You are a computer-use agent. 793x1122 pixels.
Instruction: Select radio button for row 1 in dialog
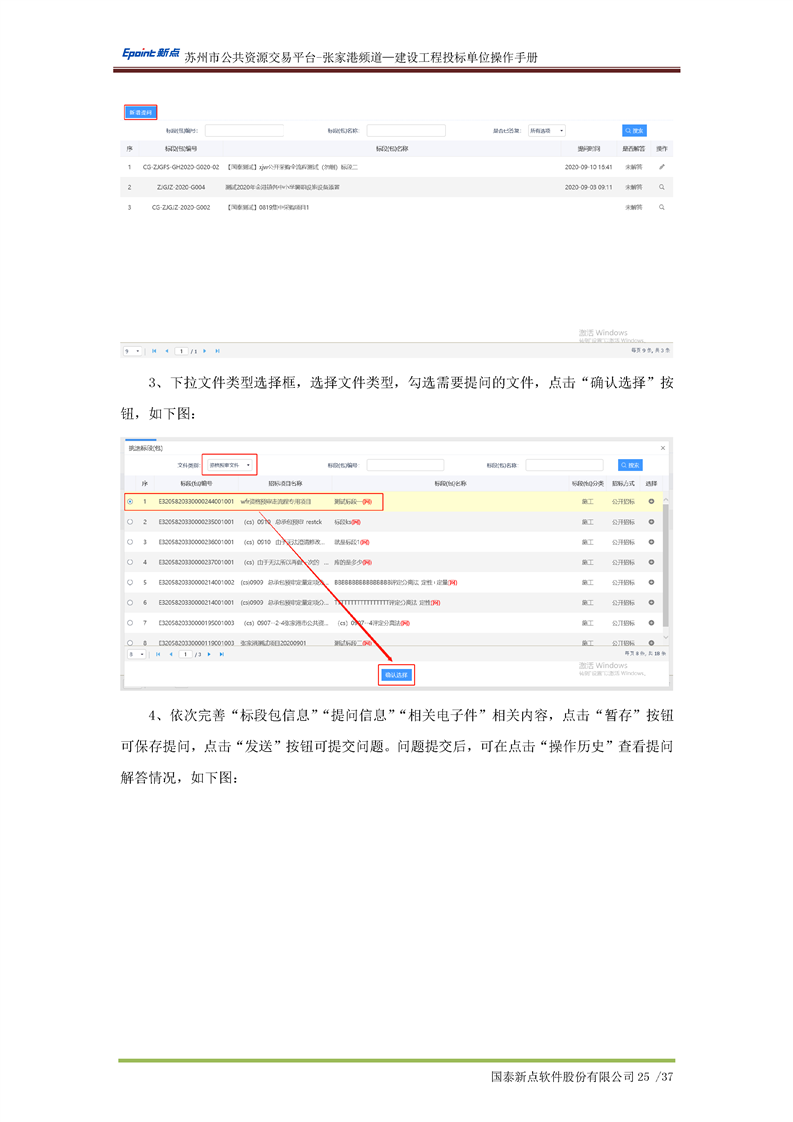tap(130, 501)
